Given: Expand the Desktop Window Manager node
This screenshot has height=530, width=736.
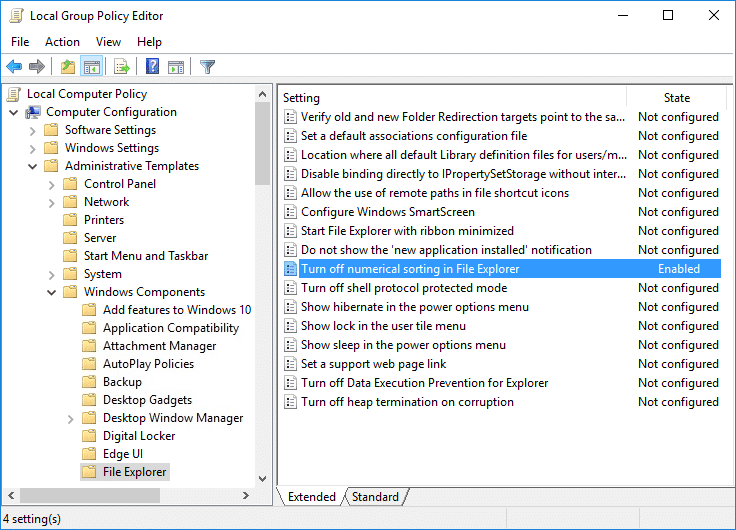Looking at the screenshot, I should point(70,419).
